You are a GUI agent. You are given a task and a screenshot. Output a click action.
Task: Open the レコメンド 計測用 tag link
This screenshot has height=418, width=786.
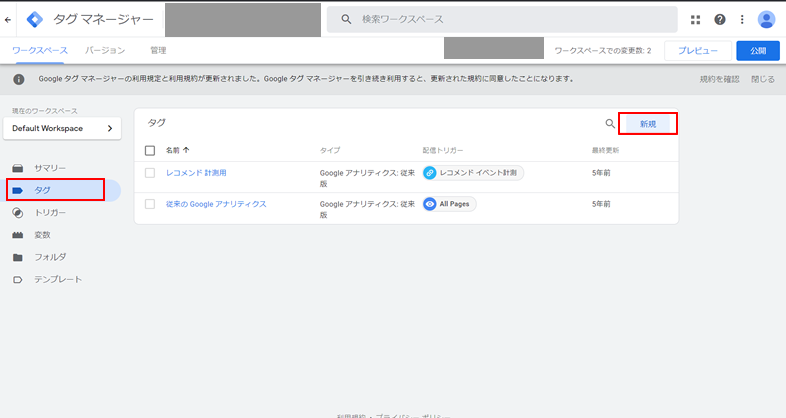(196, 173)
